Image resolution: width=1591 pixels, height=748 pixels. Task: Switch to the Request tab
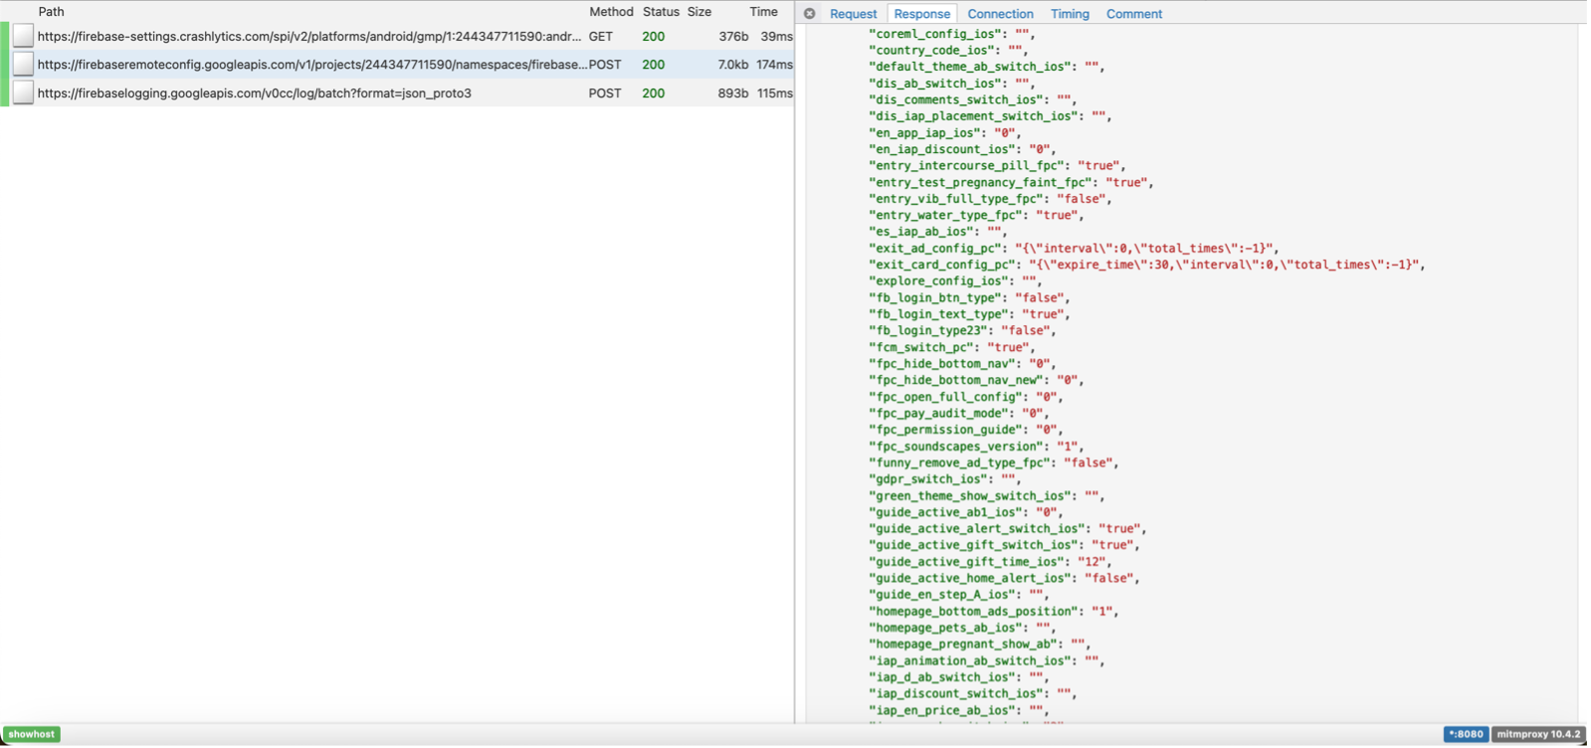coord(853,14)
